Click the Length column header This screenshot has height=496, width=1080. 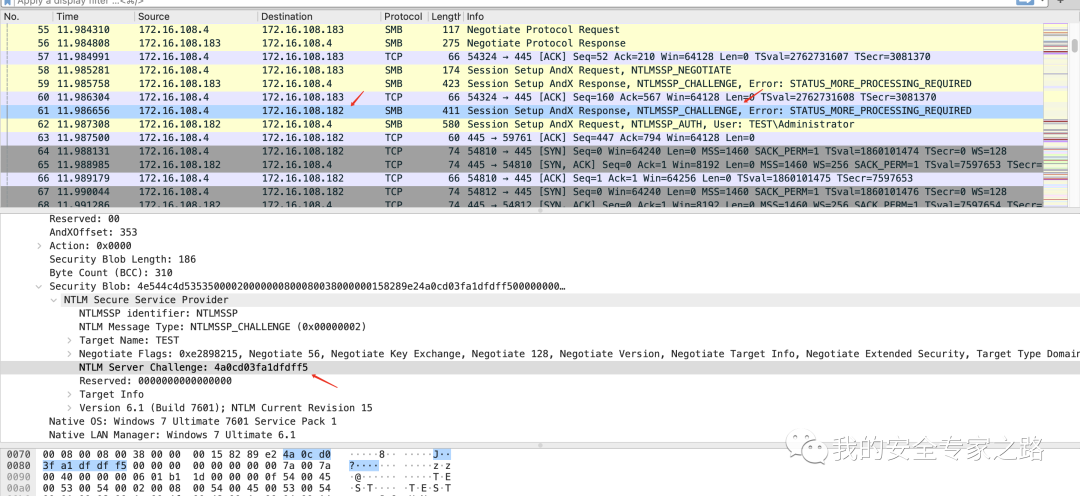tap(445, 16)
